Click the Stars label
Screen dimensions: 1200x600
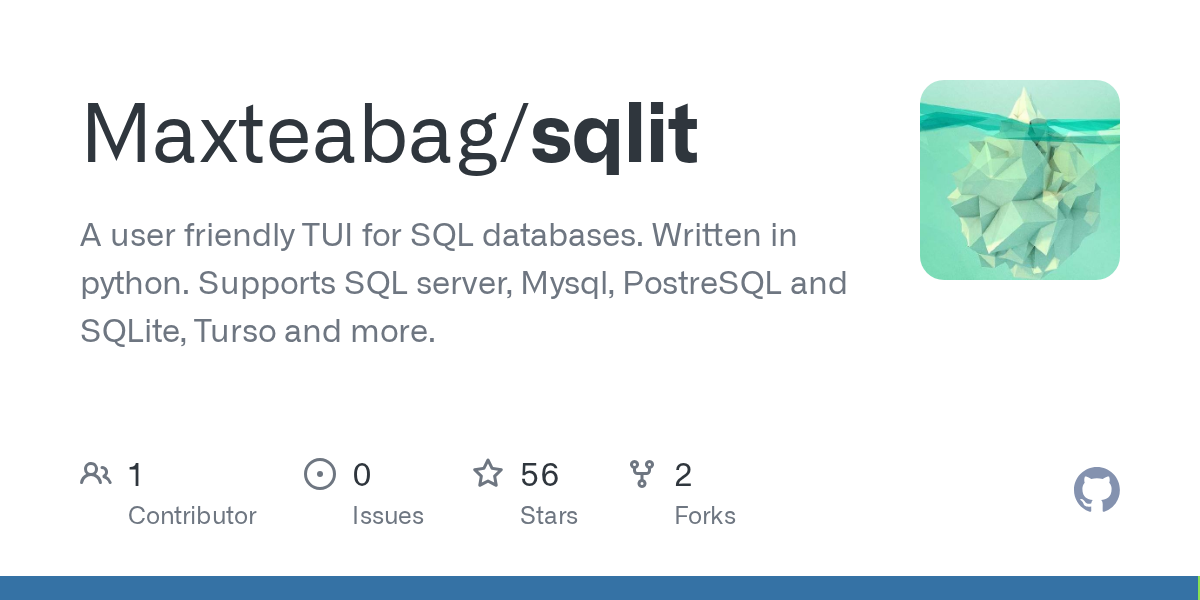click(549, 516)
